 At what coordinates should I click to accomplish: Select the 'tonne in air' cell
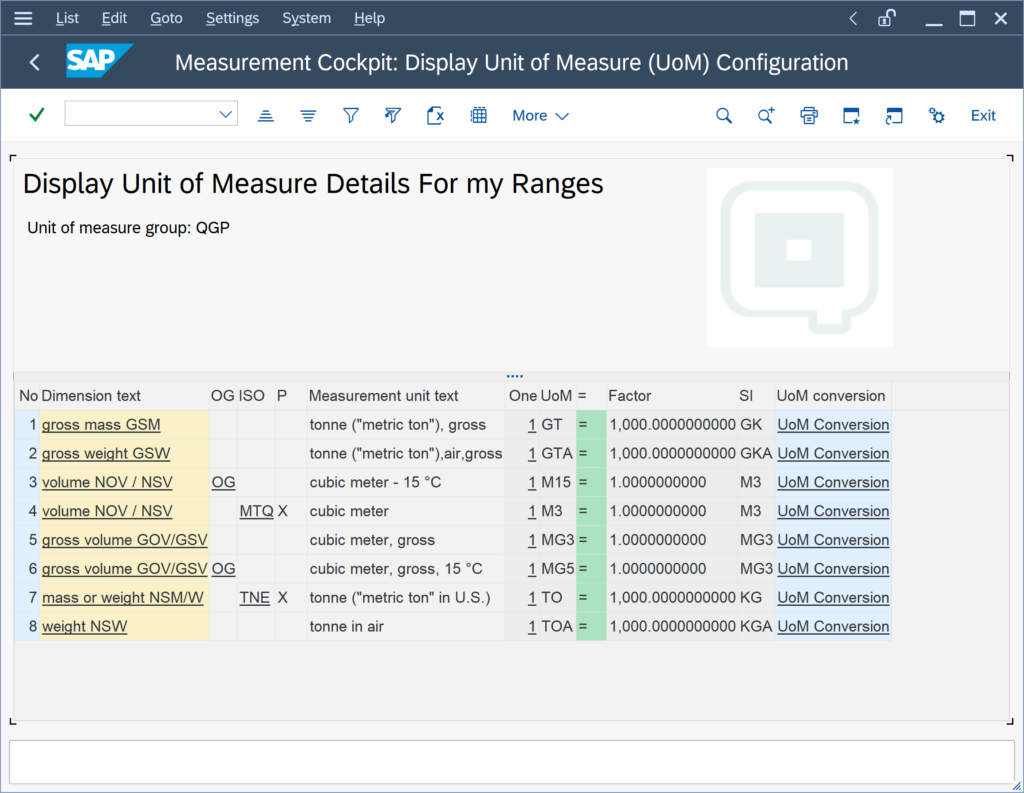tap(405, 626)
